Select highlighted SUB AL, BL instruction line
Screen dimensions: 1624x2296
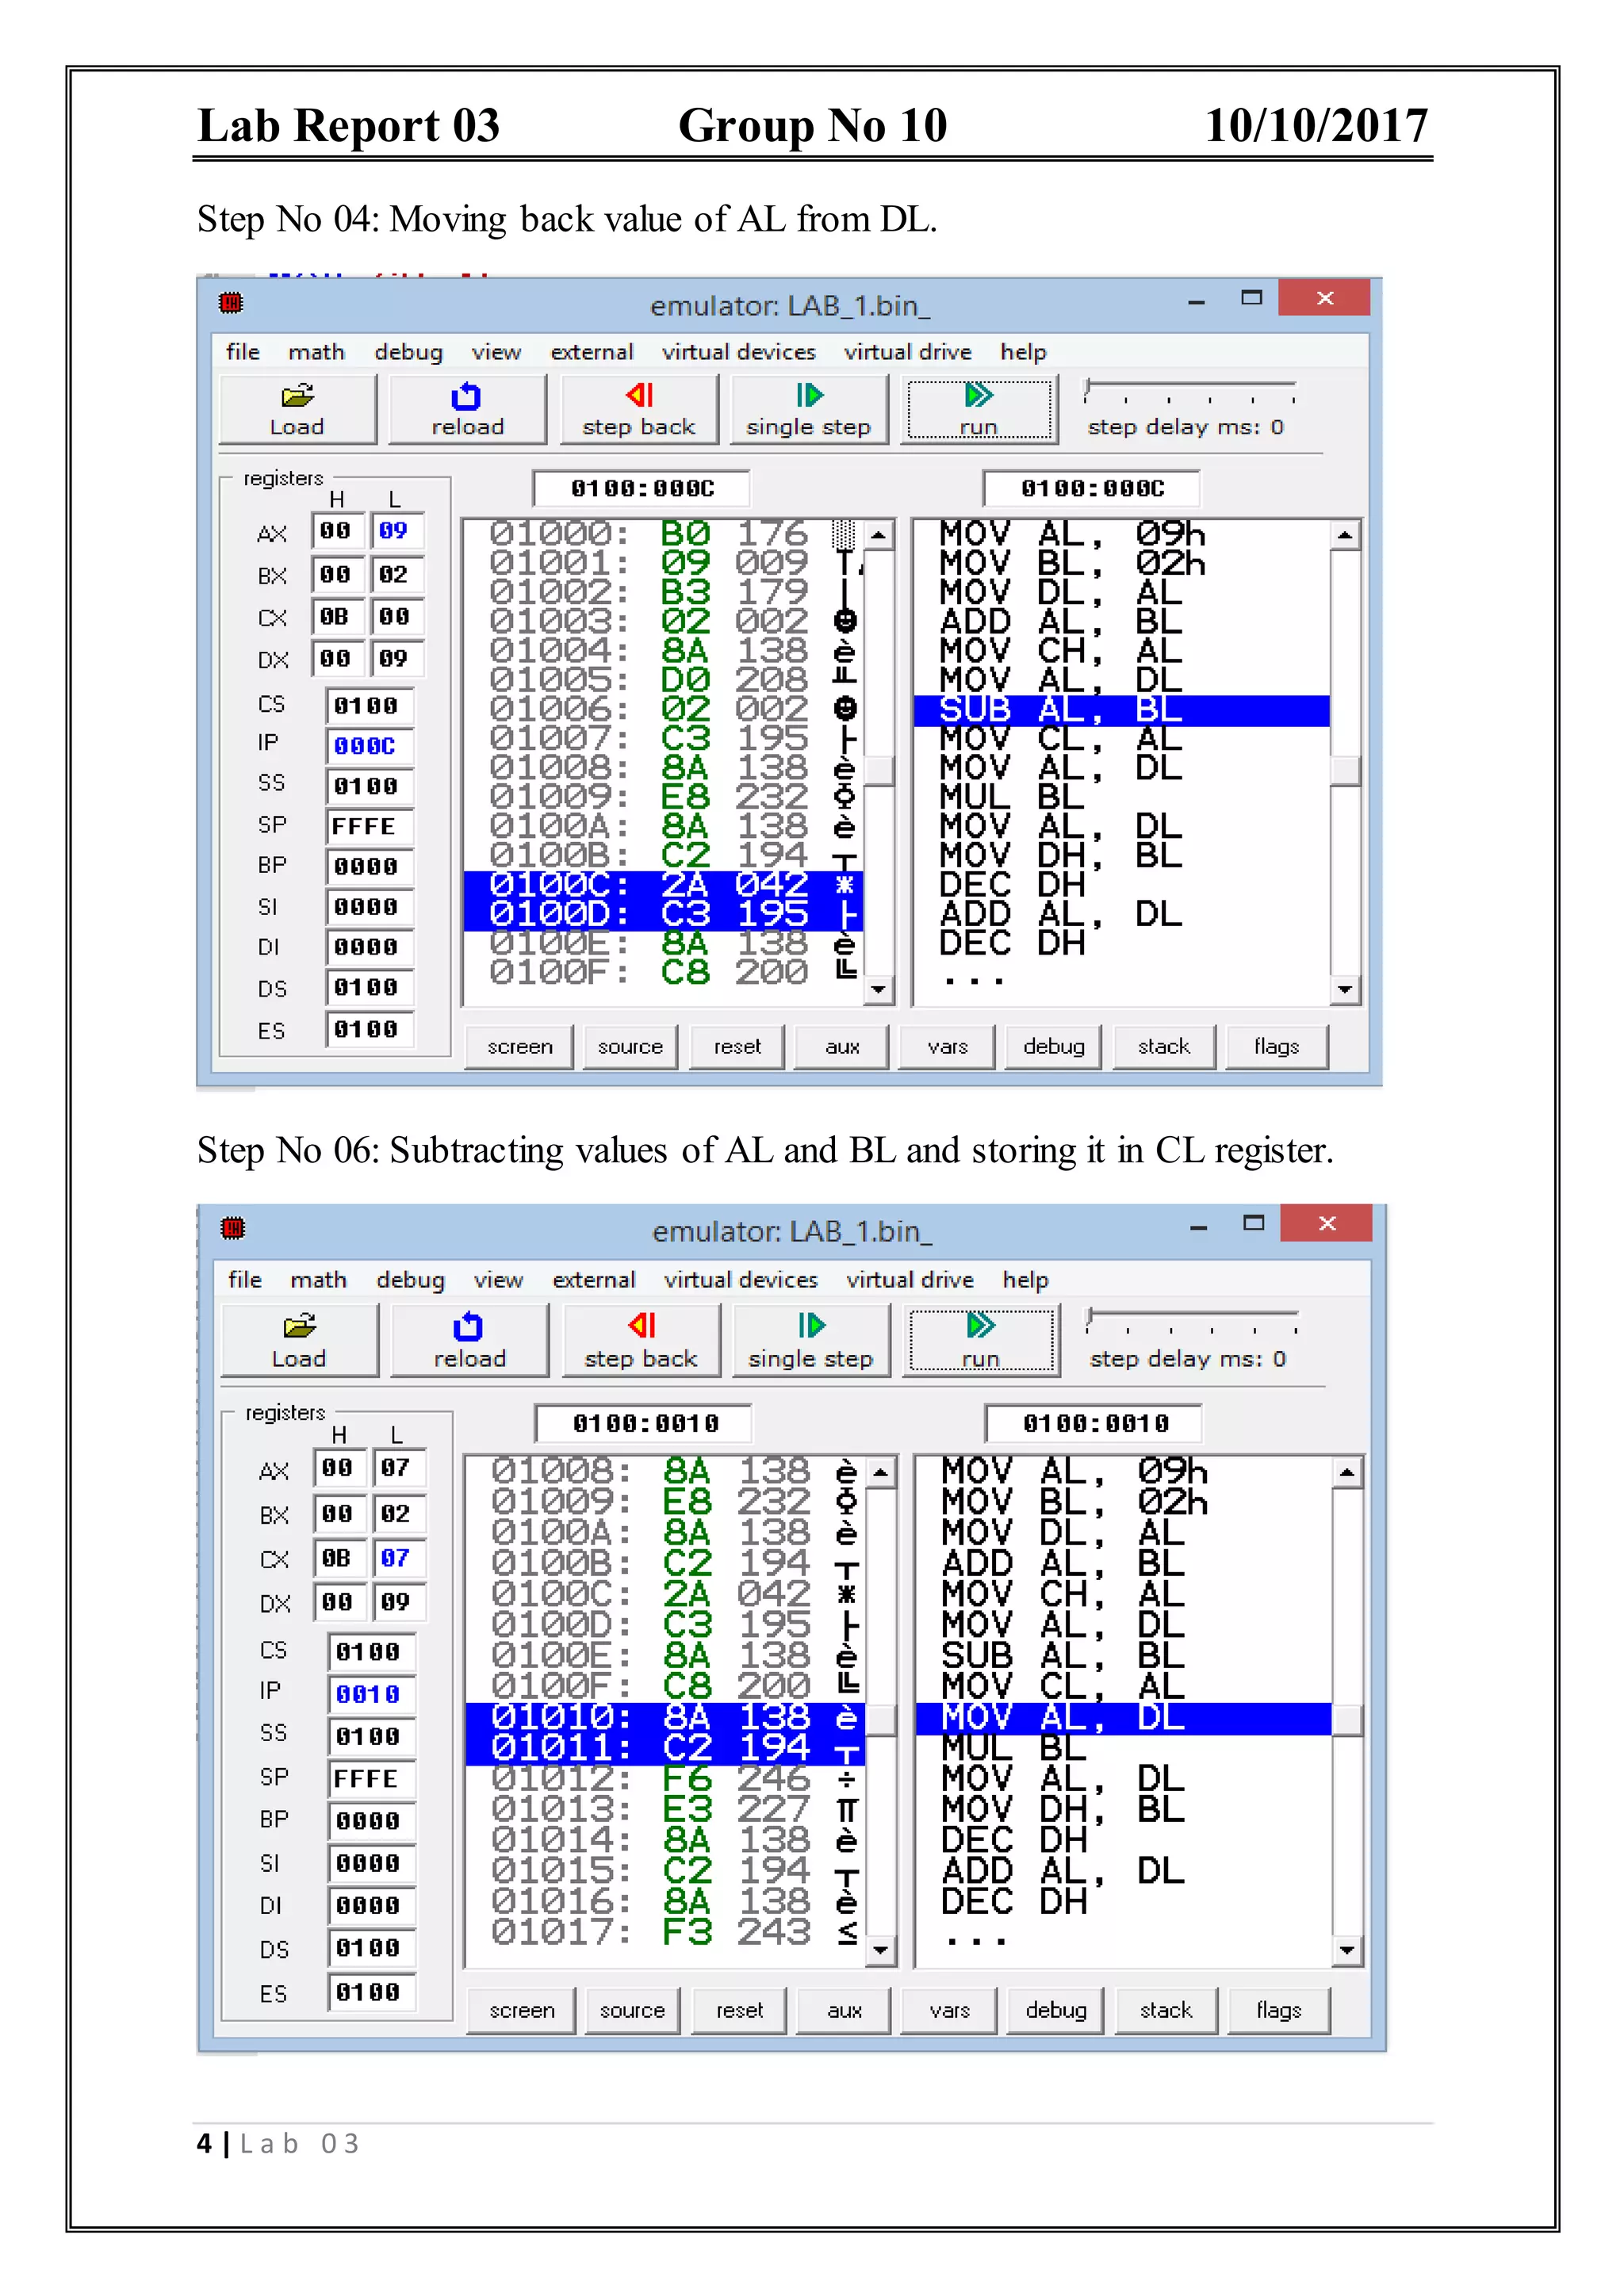[x=1121, y=710]
